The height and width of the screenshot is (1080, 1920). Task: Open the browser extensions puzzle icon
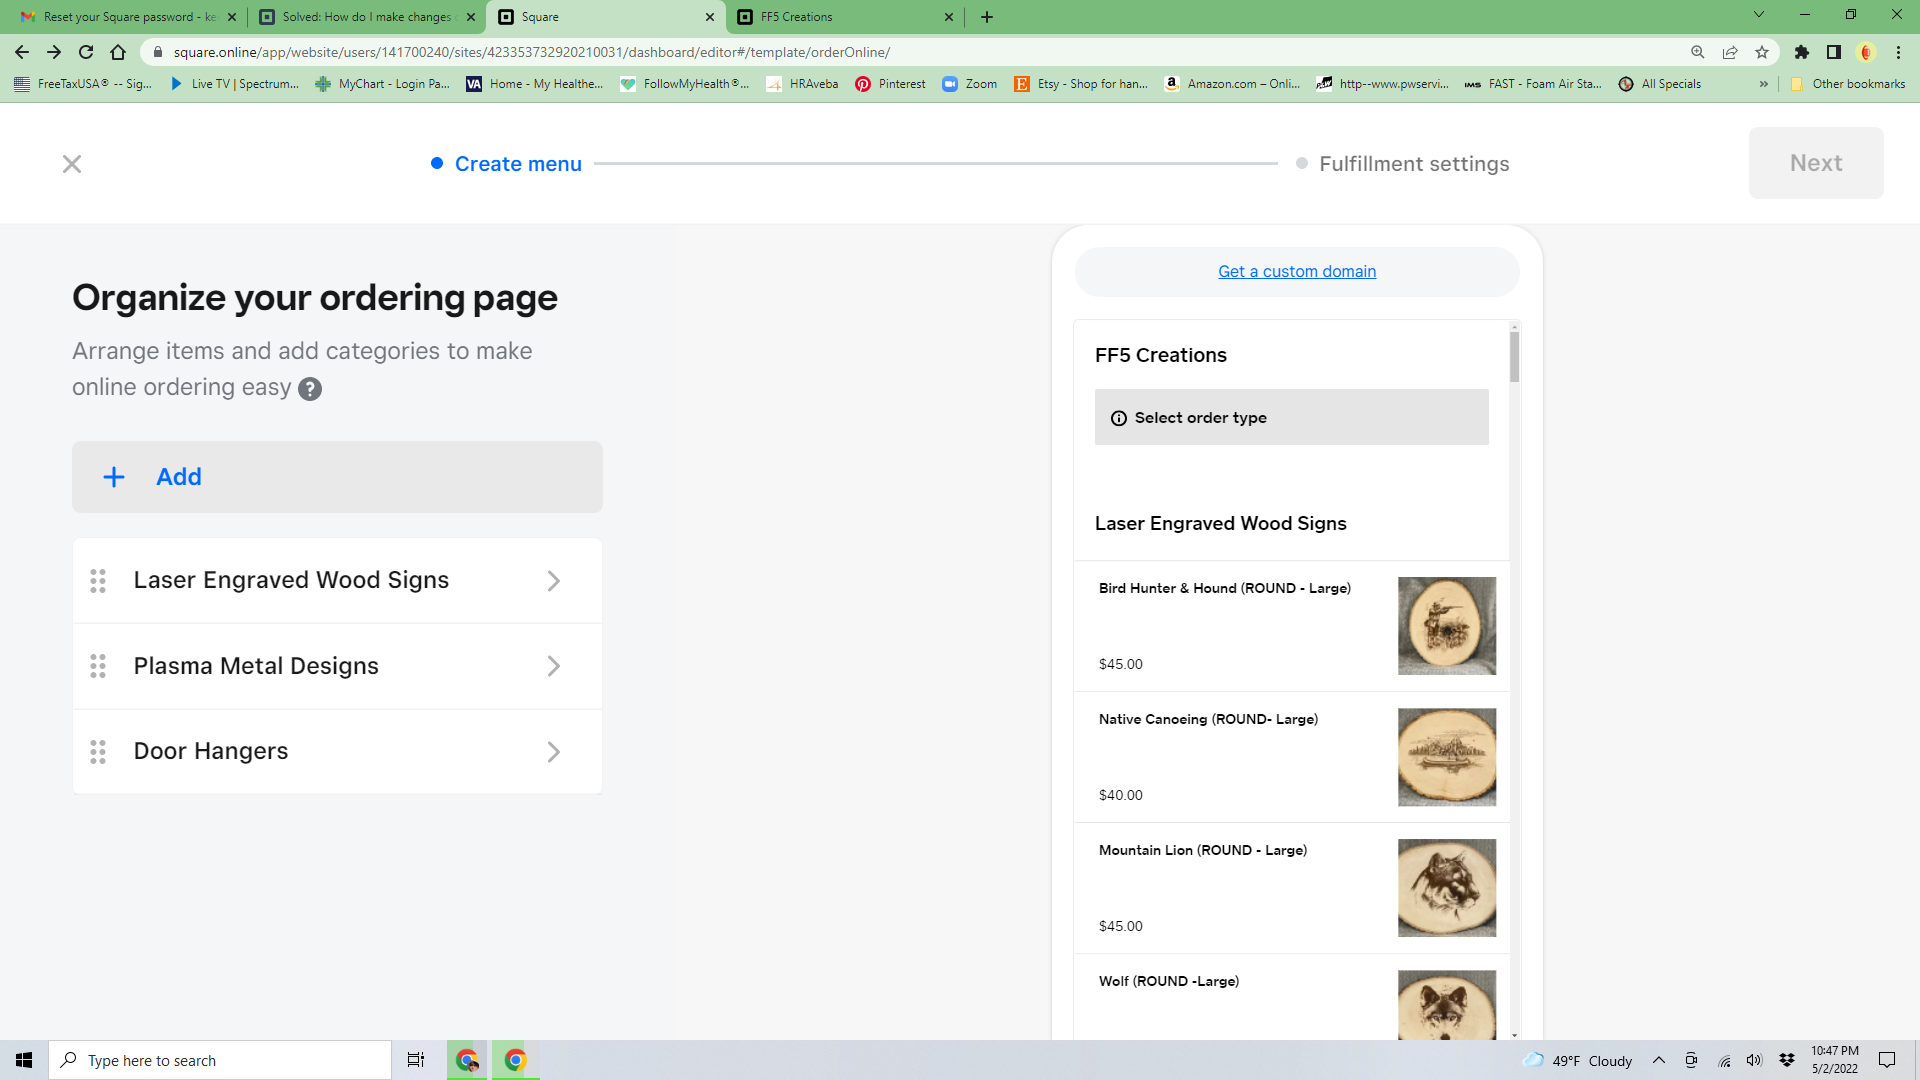[x=1801, y=52]
